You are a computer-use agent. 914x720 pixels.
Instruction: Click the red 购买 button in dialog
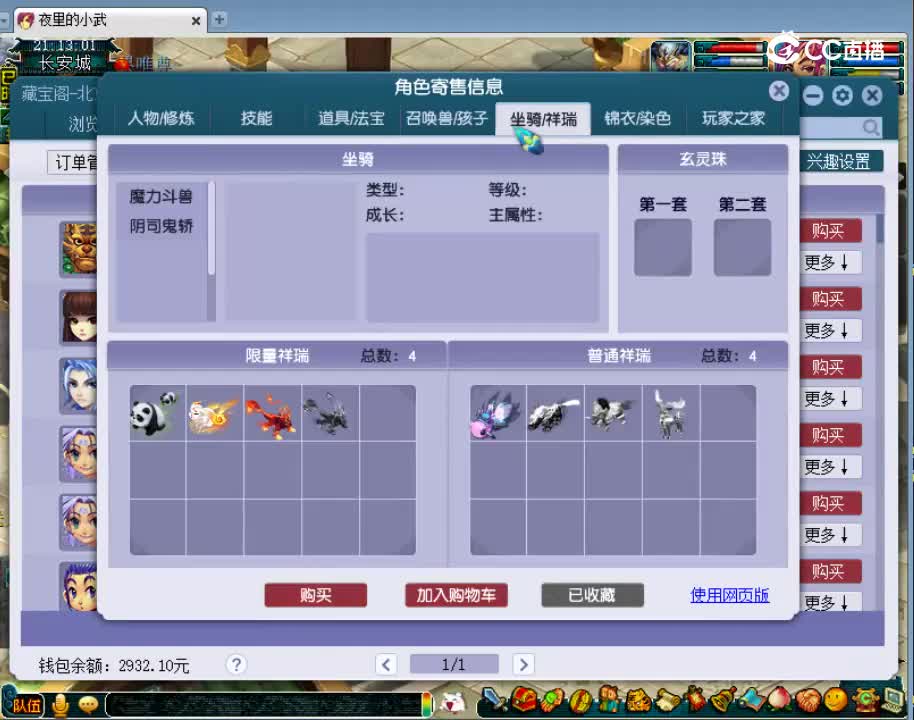[x=315, y=595]
